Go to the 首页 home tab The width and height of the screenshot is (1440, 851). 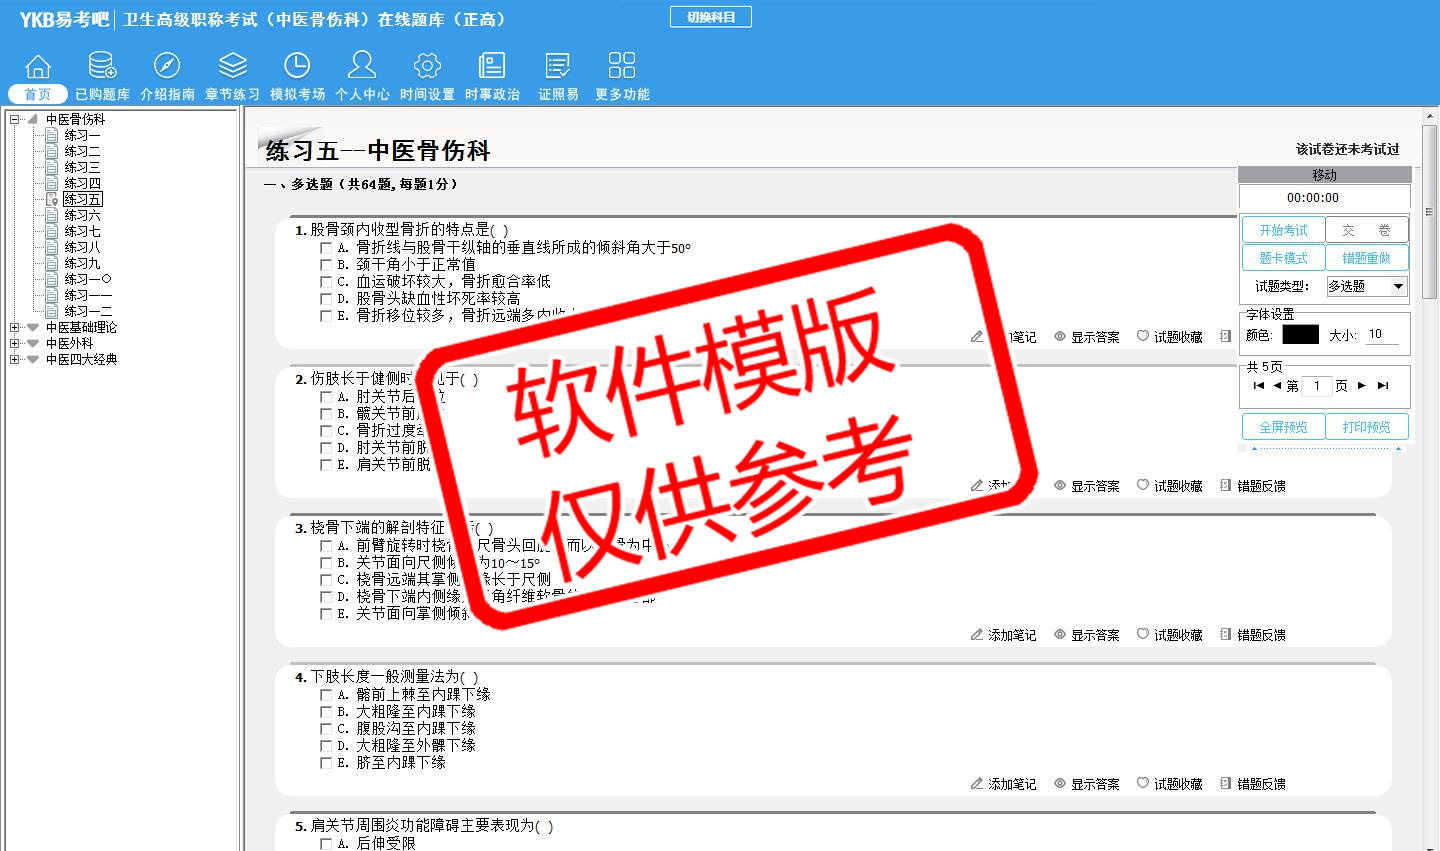[38, 93]
